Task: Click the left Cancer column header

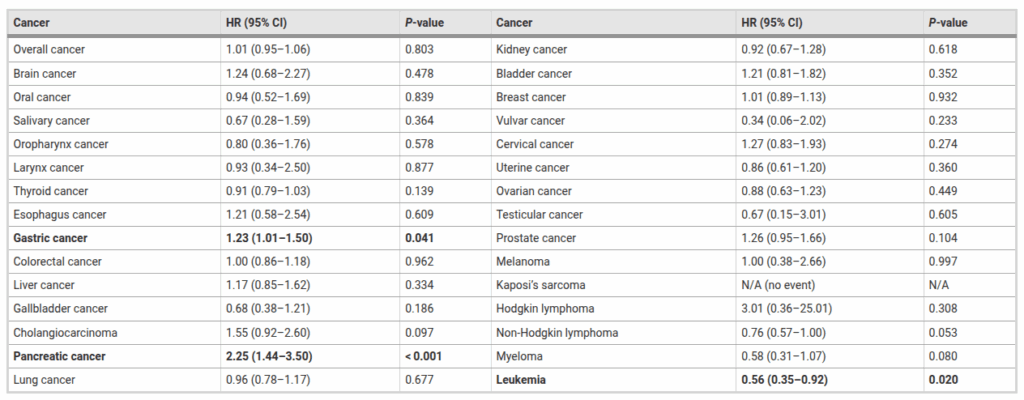Action: pyautogui.click(x=32, y=22)
